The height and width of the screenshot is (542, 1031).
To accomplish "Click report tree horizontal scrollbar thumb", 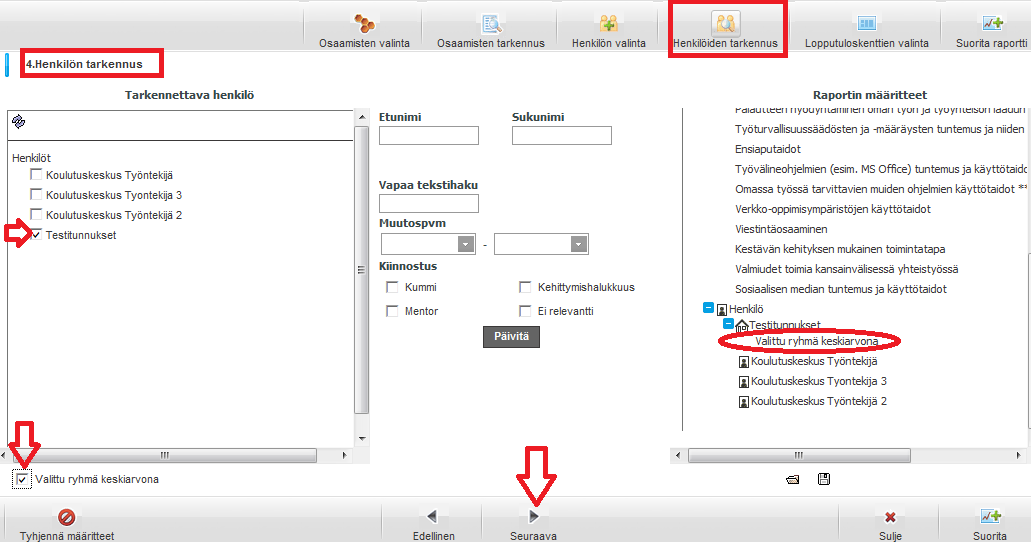I will pyautogui.click(x=799, y=455).
